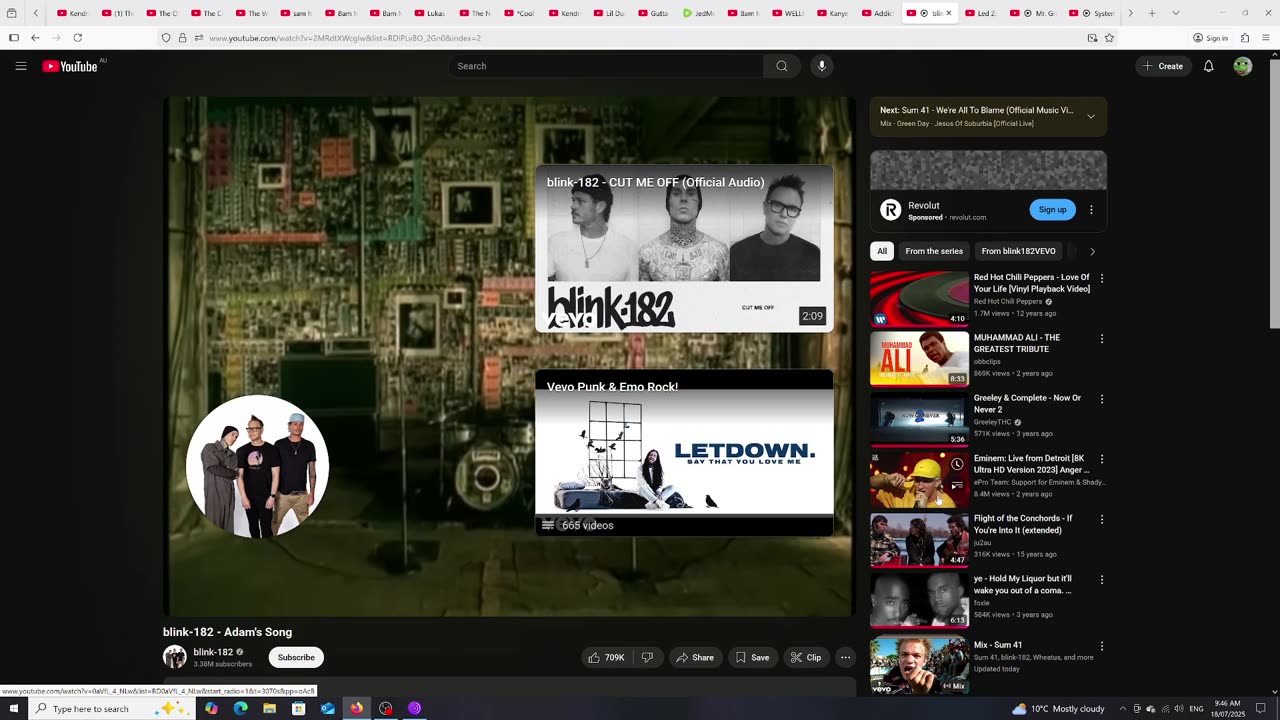
Task: Open options for Red Hot Chili Peppers video
Action: tap(1102, 278)
